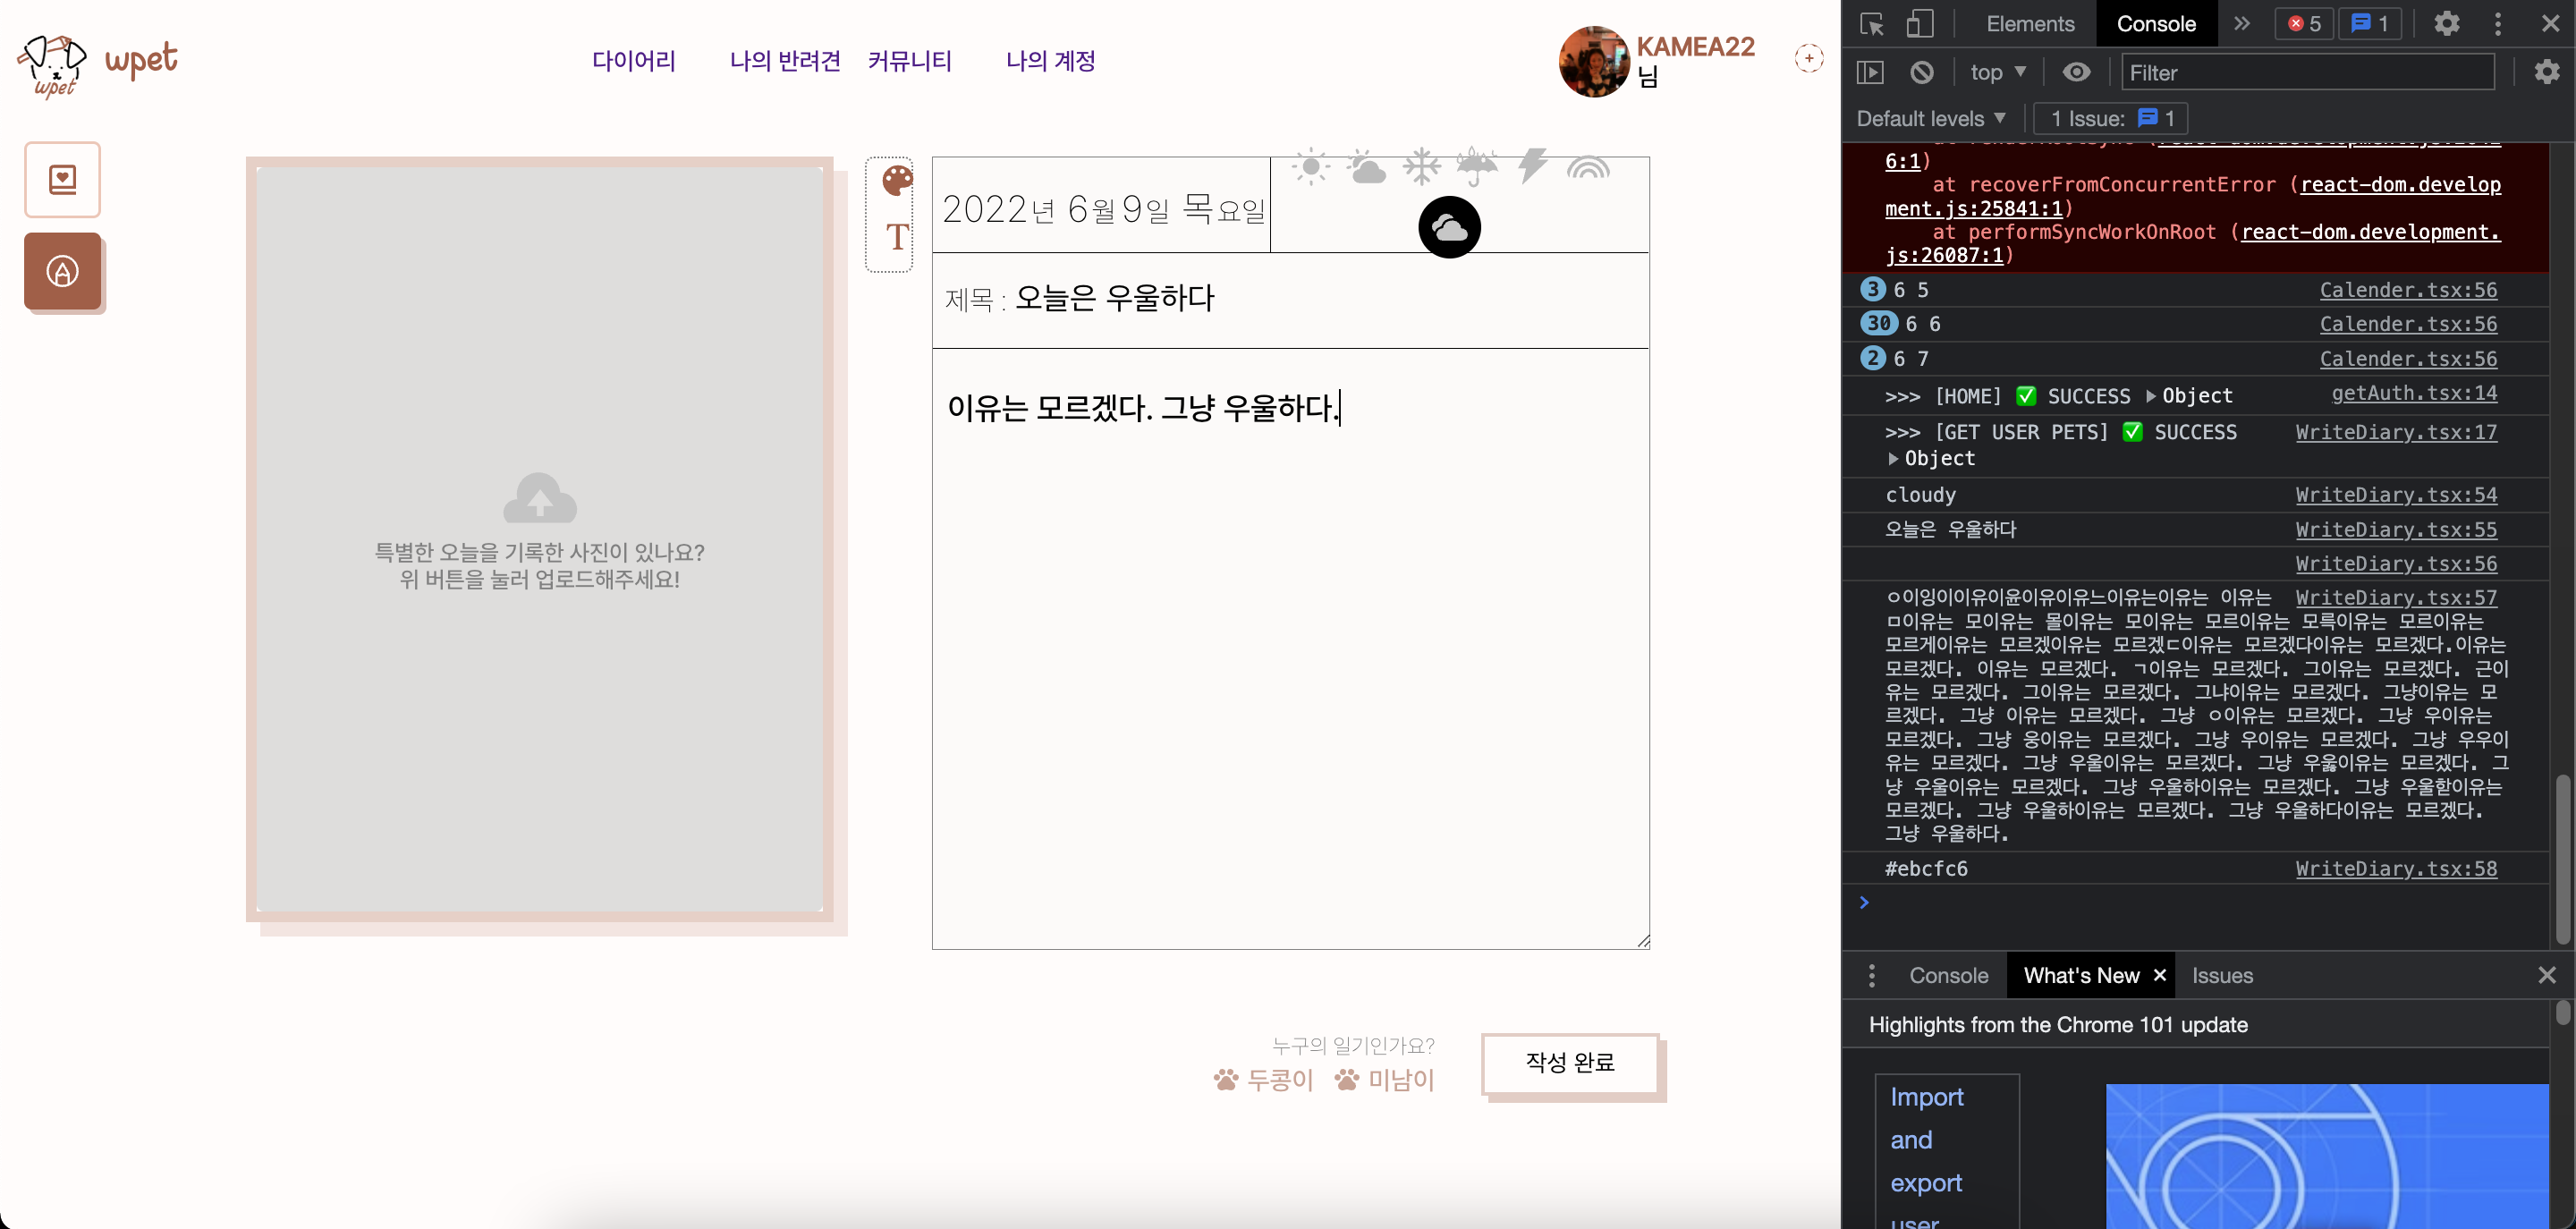The height and width of the screenshot is (1229, 2576).
Task: Click the cloud upload photo icon
Action: pos(540,499)
